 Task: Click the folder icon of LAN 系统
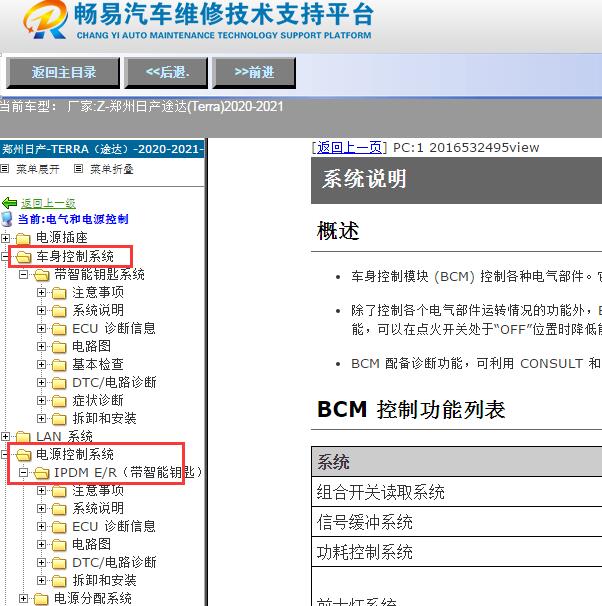click(23, 437)
